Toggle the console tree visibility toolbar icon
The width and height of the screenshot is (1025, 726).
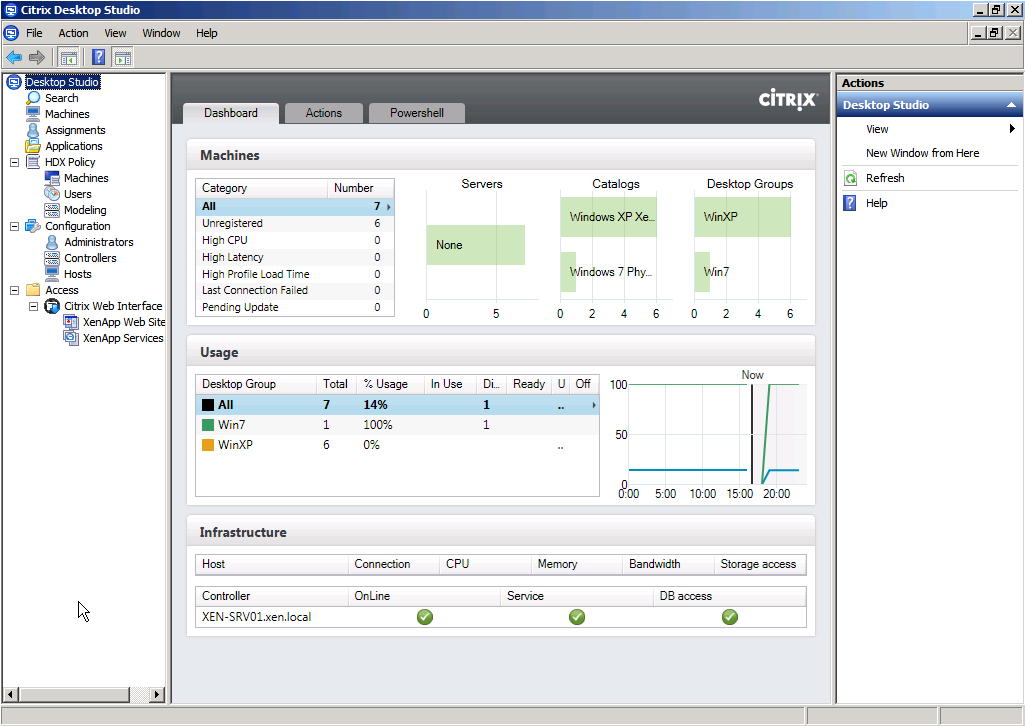[x=68, y=57]
